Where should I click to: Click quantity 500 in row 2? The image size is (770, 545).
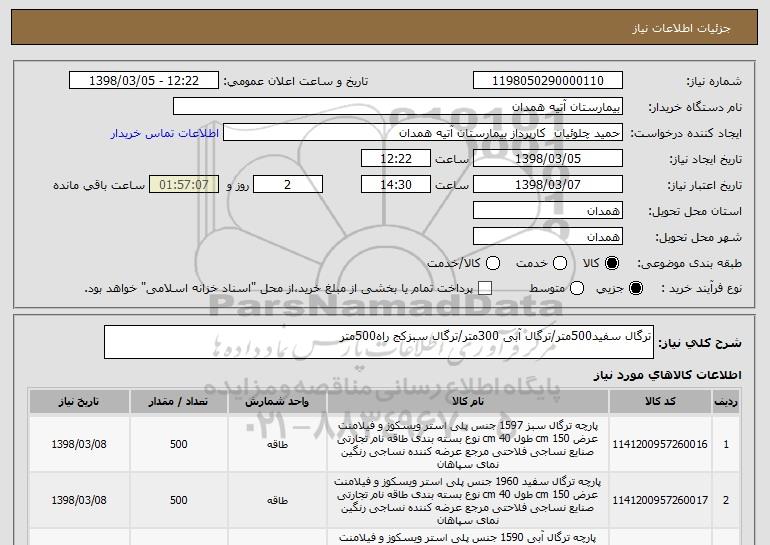(x=179, y=500)
